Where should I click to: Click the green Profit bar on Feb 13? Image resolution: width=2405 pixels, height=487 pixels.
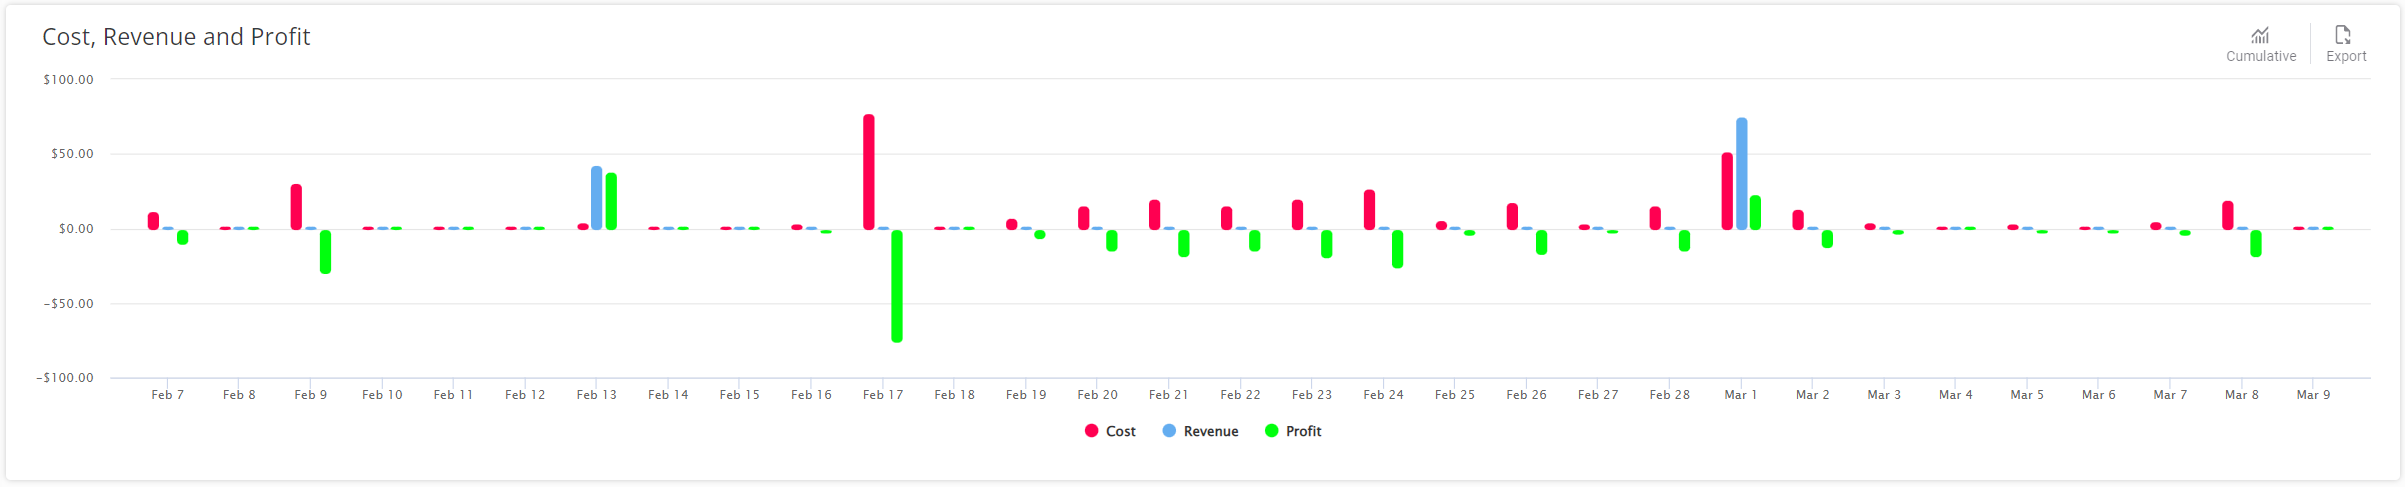pos(611,201)
